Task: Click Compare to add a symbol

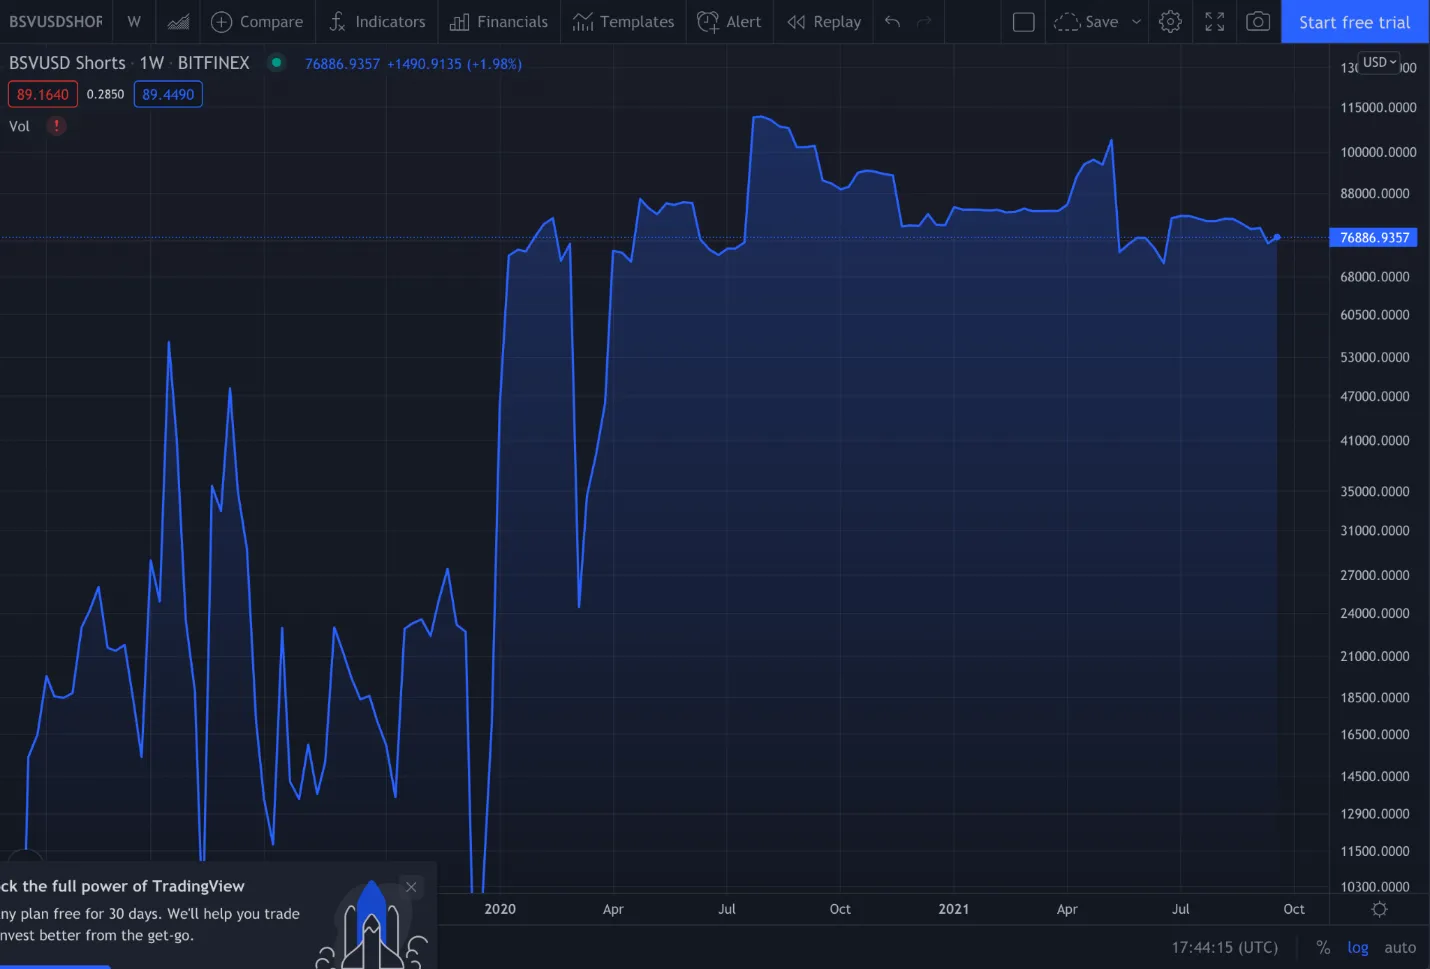Action: 257,21
